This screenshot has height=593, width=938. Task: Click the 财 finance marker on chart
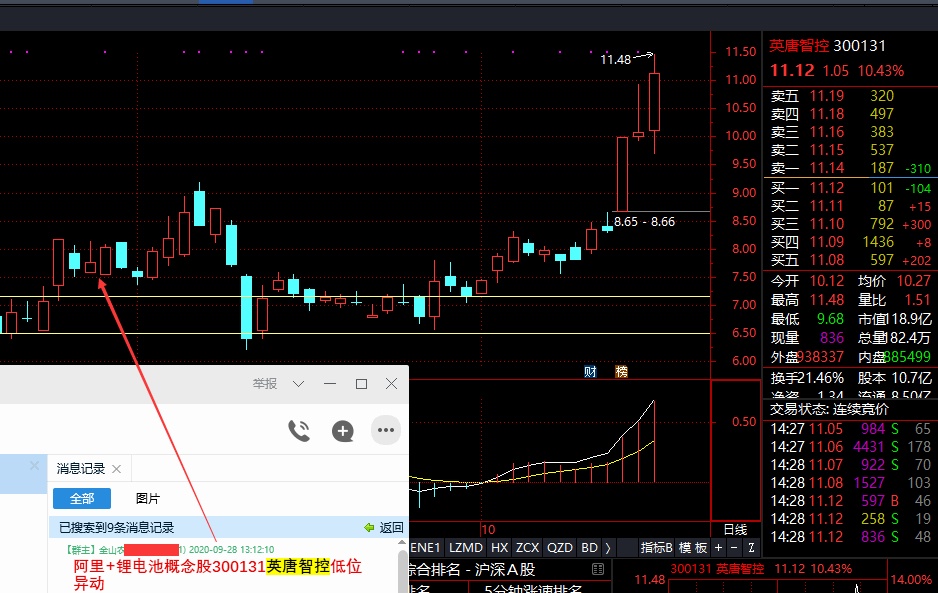pos(590,372)
